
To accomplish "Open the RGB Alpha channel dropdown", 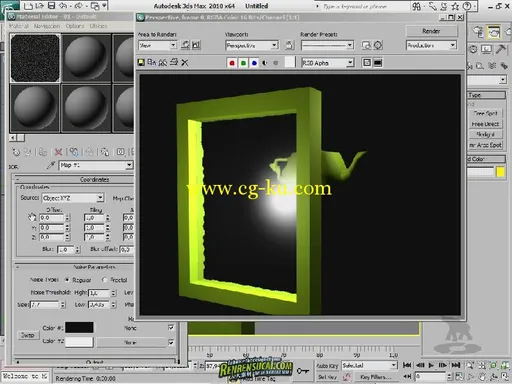I will point(327,63).
